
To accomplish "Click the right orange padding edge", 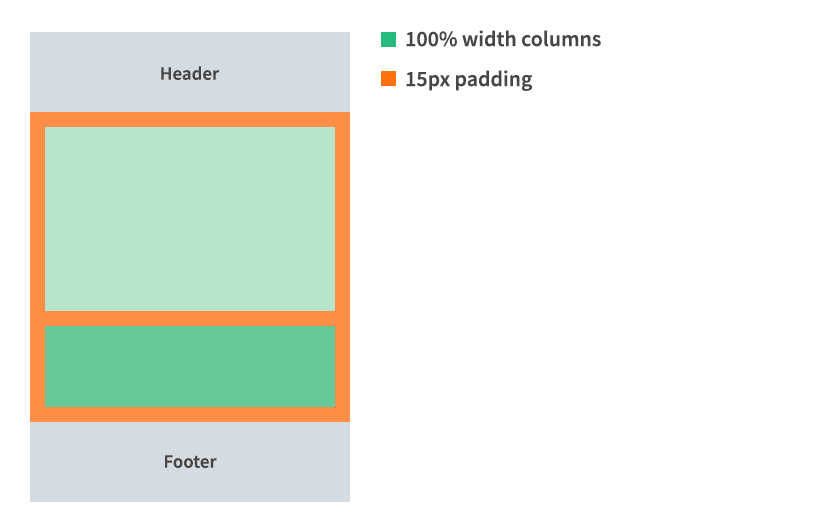I will (343, 267).
